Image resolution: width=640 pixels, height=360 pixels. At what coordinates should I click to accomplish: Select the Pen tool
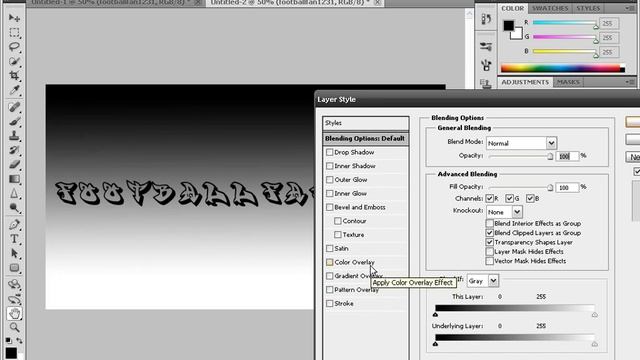click(14, 224)
